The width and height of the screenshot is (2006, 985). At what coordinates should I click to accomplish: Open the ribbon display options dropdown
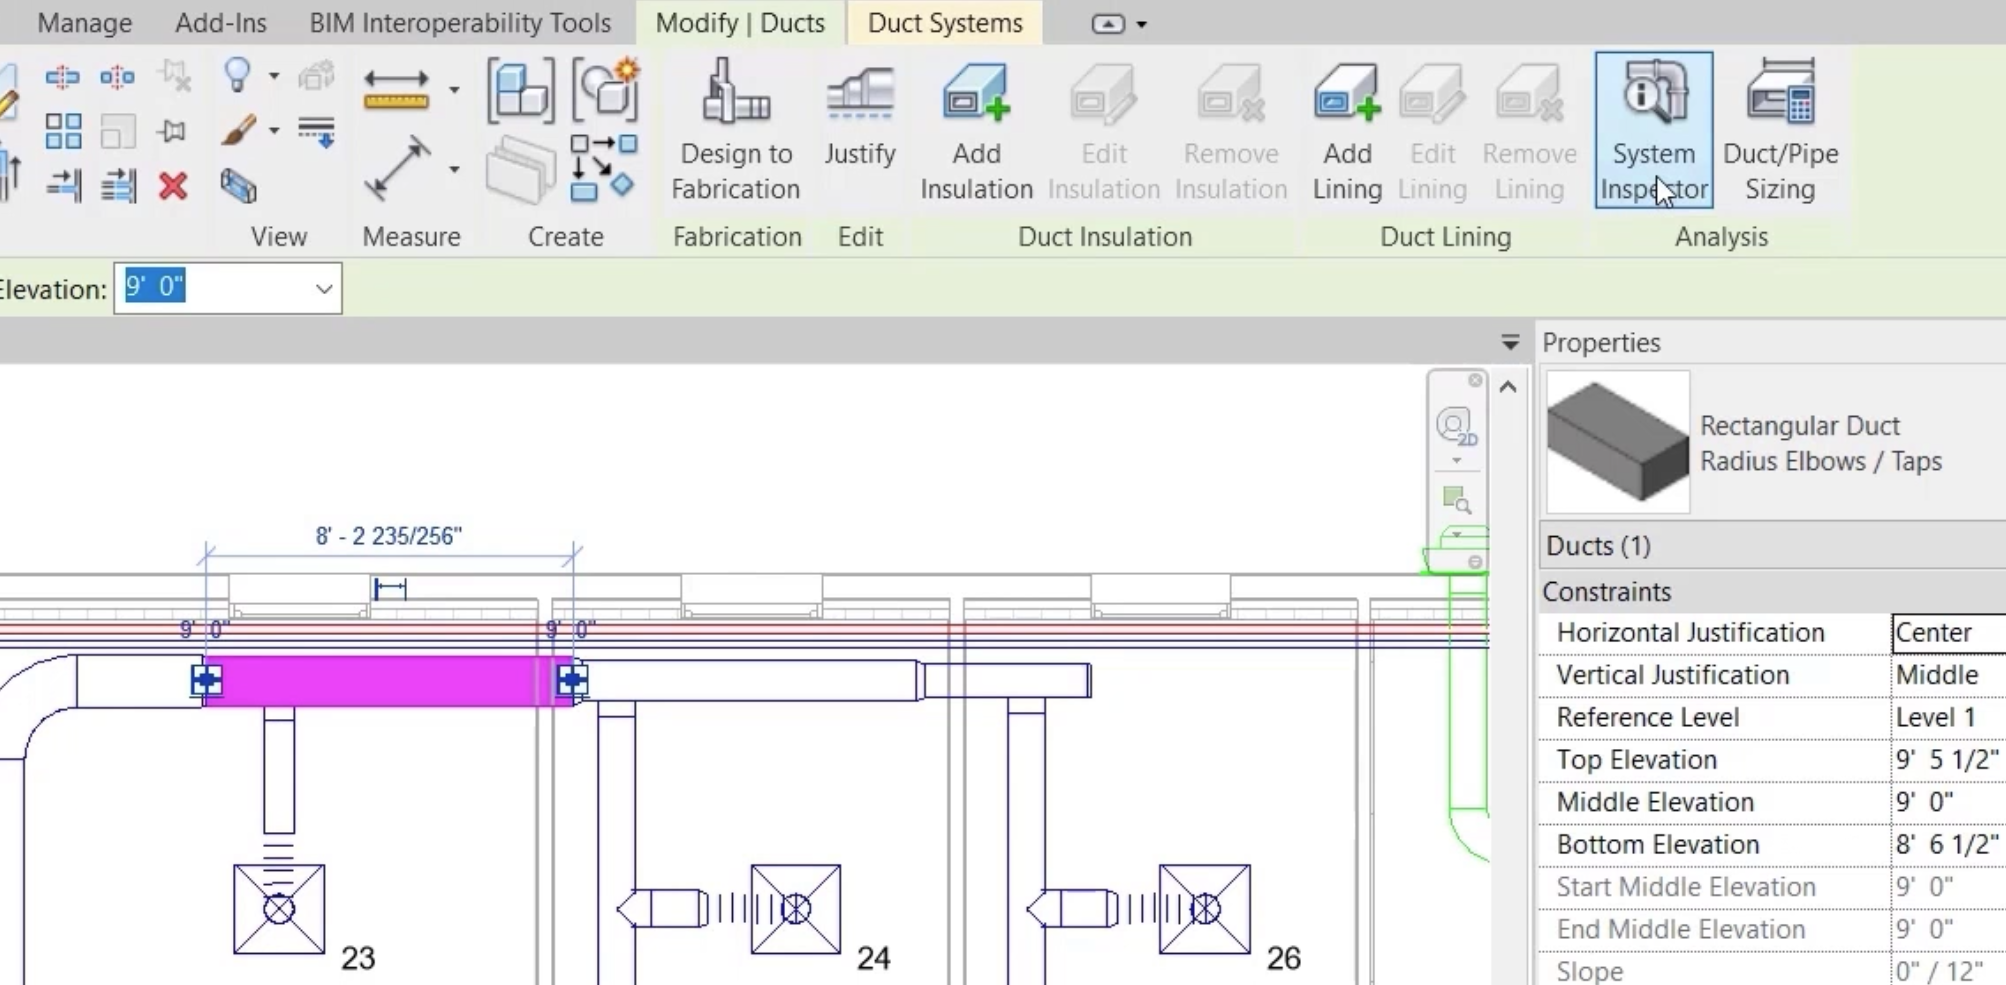(1142, 24)
